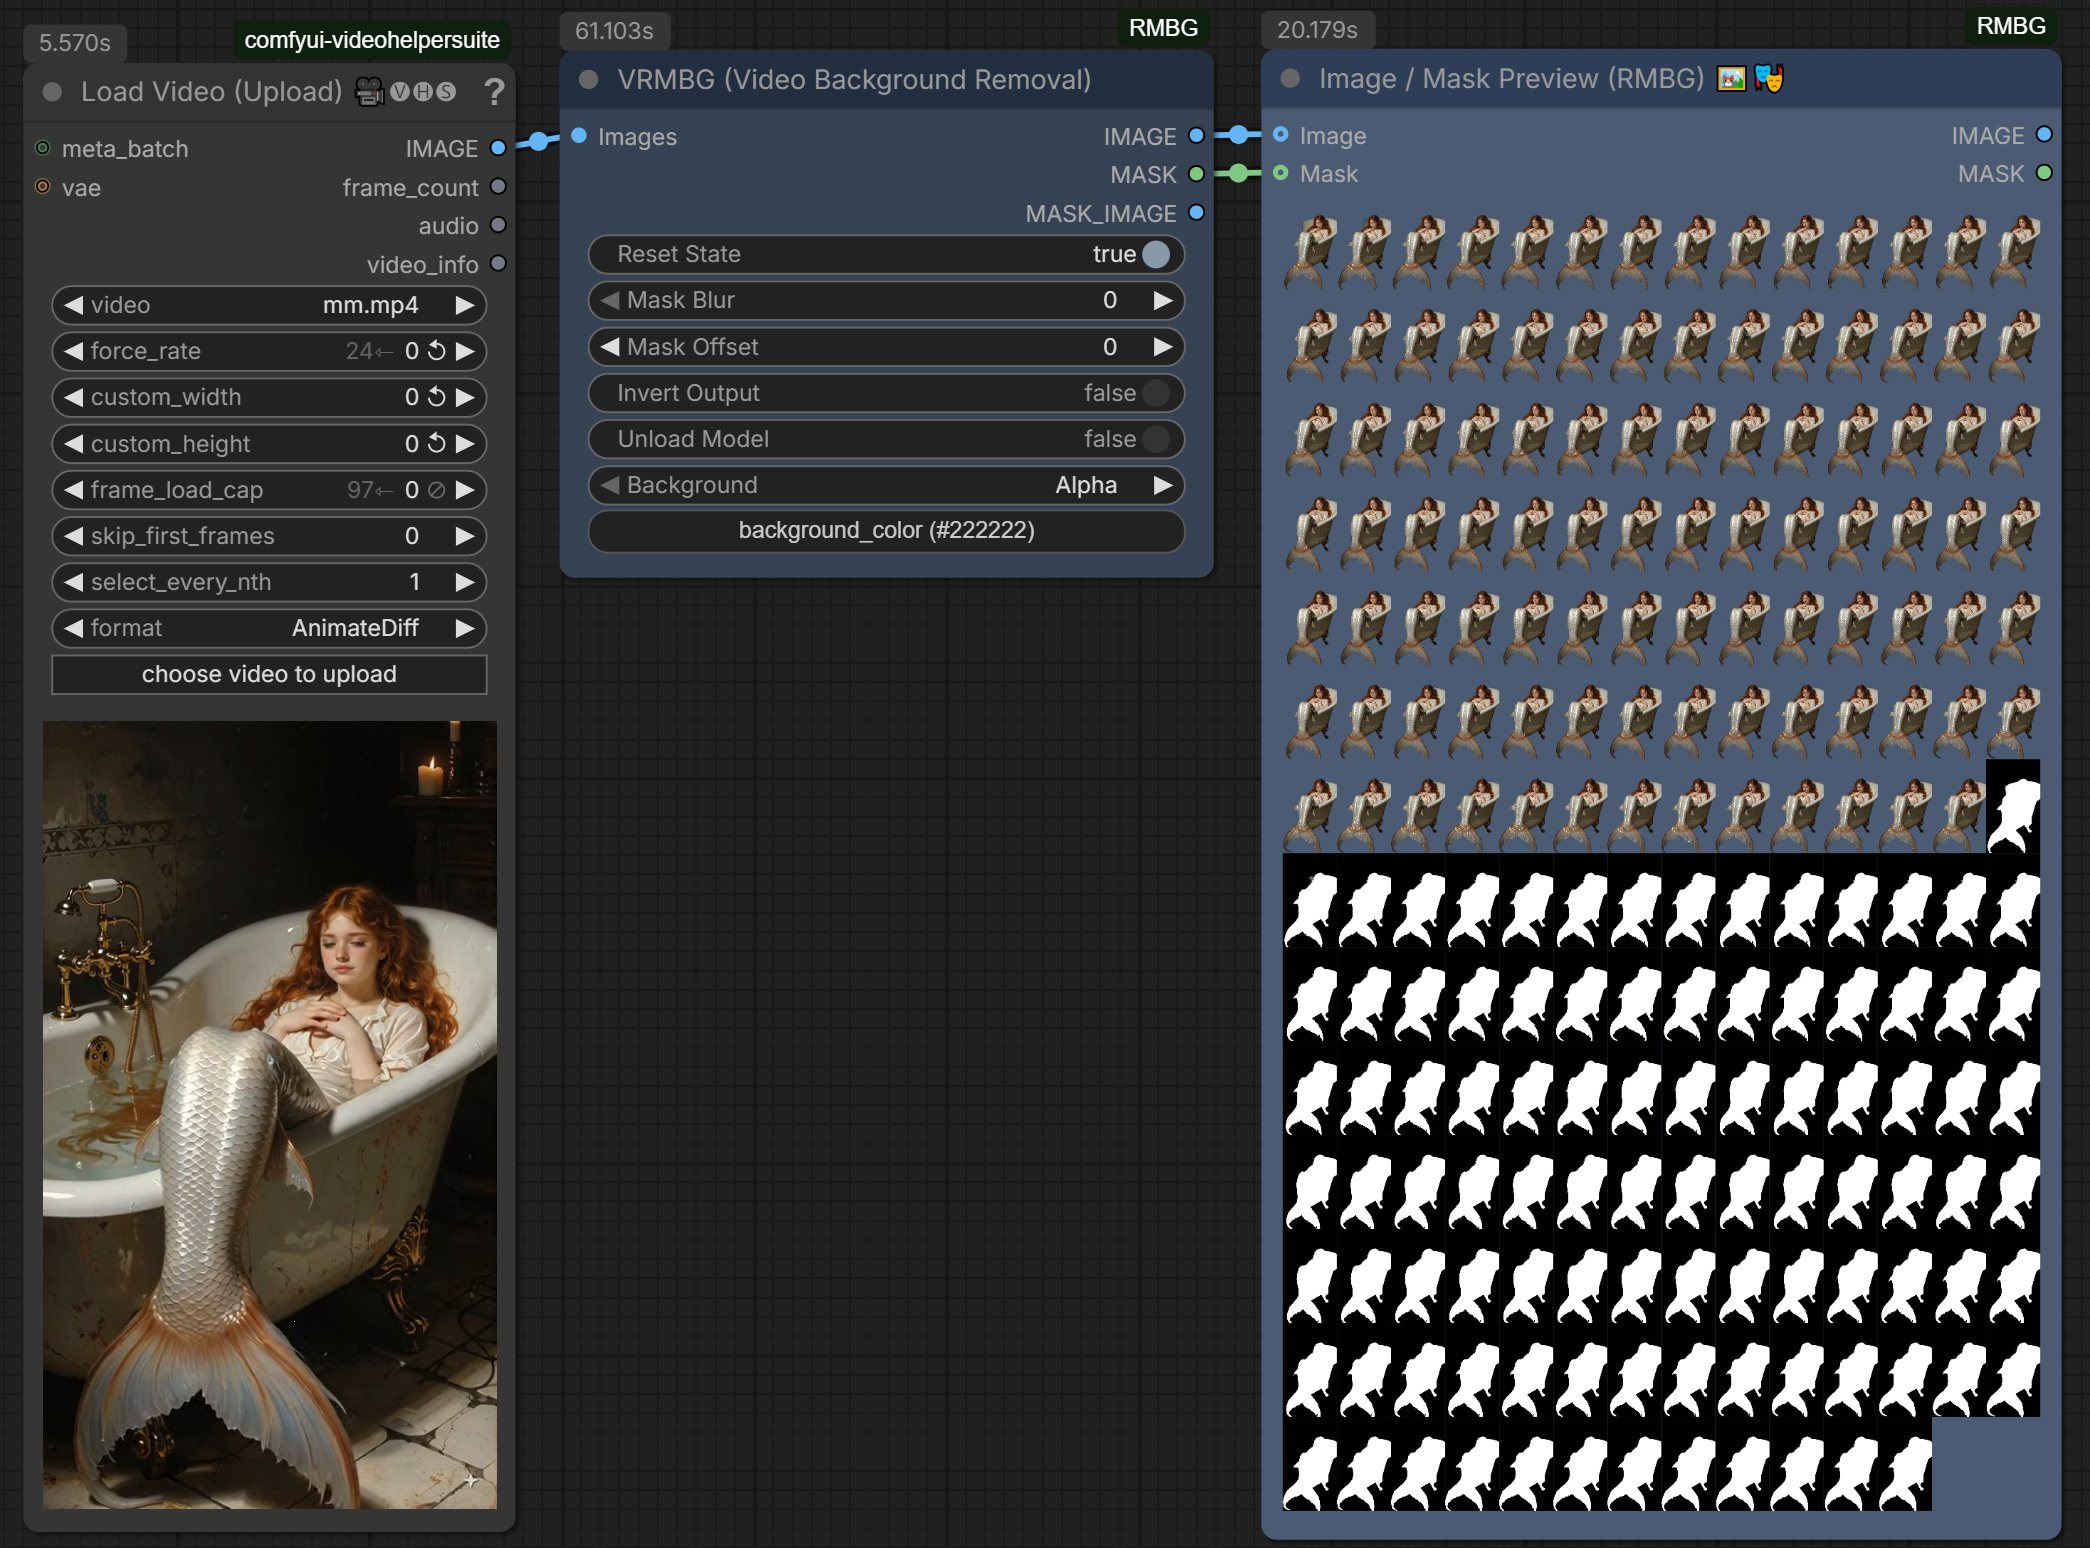Increase custom_height with its right arrow
Image resolution: width=2090 pixels, height=1548 pixels.
click(x=464, y=444)
